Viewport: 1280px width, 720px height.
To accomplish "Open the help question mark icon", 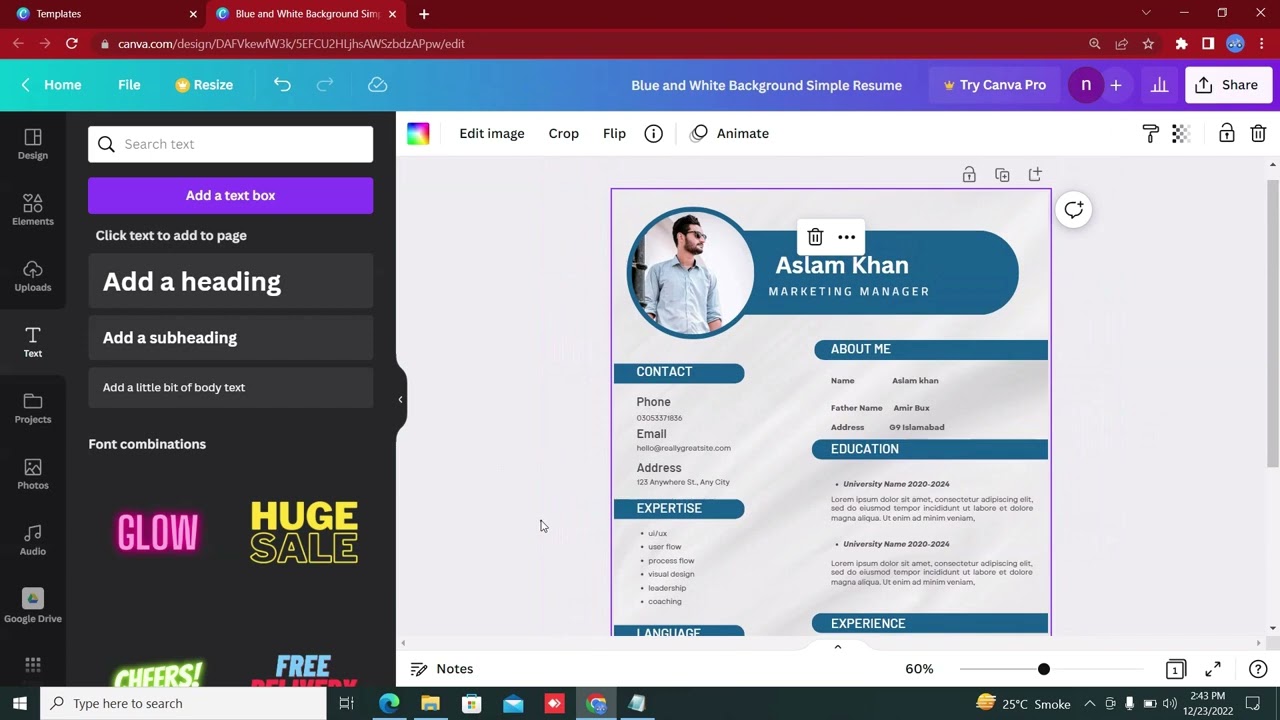I will [x=1258, y=669].
